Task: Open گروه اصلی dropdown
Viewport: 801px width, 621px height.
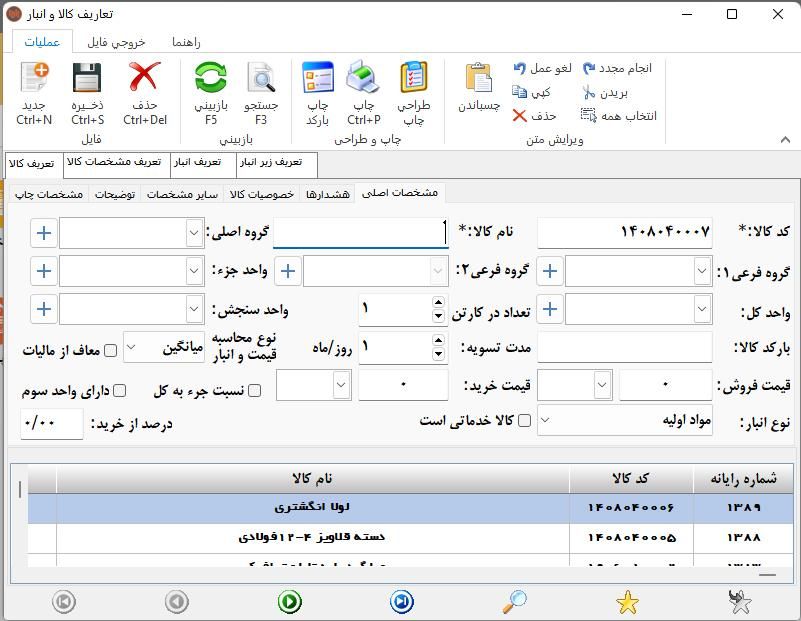Action: [x=194, y=233]
